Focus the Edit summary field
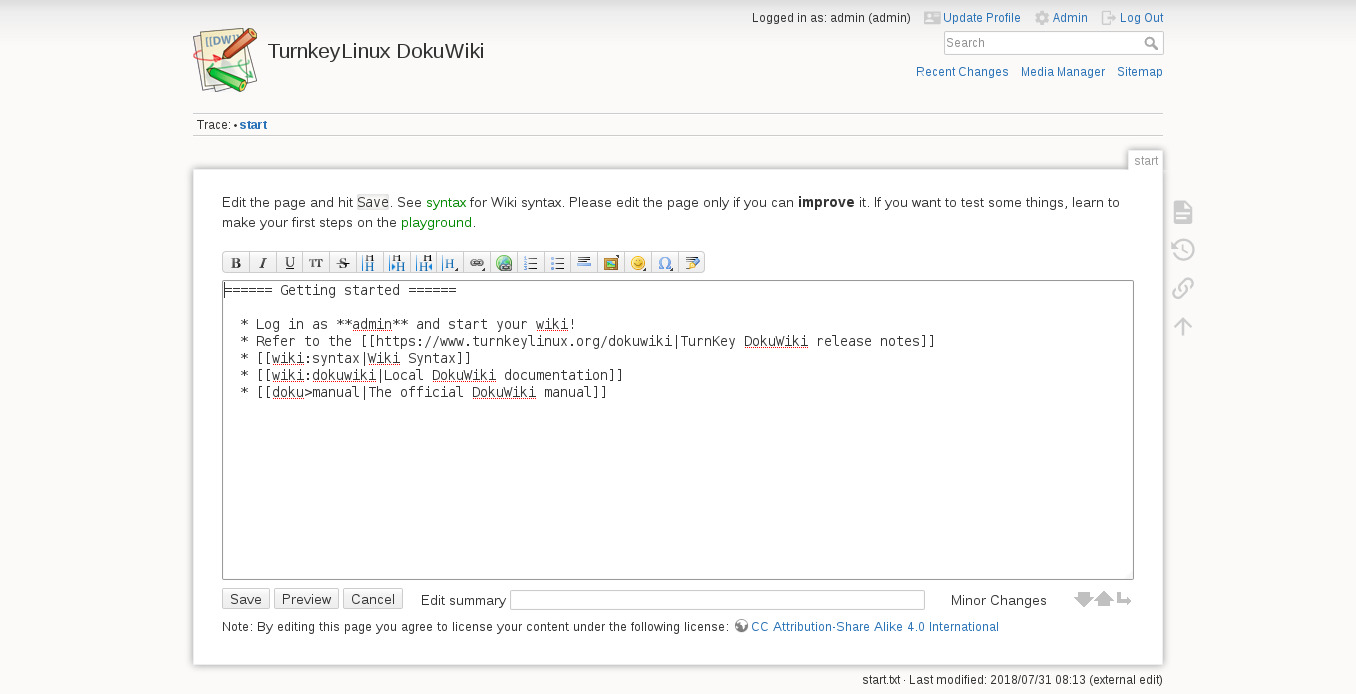Image resolution: width=1356 pixels, height=694 pixels. tap(717, 600)
